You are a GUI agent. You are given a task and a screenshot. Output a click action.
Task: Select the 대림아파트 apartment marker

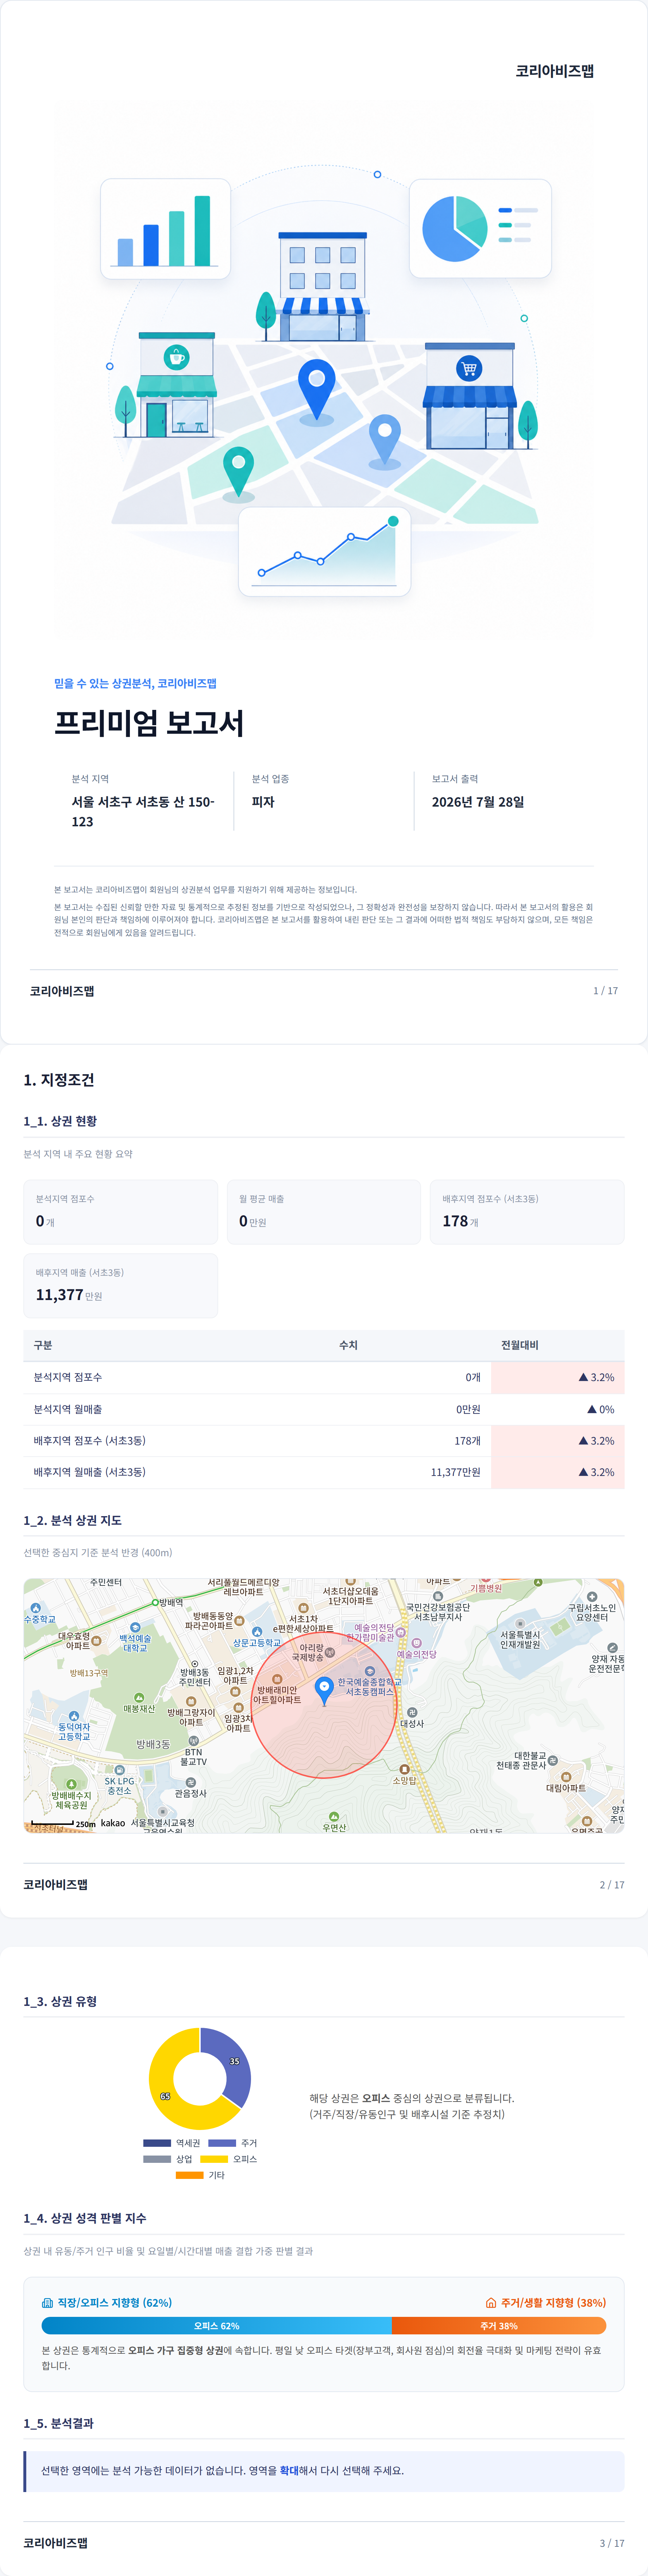tap(566, 1777)
